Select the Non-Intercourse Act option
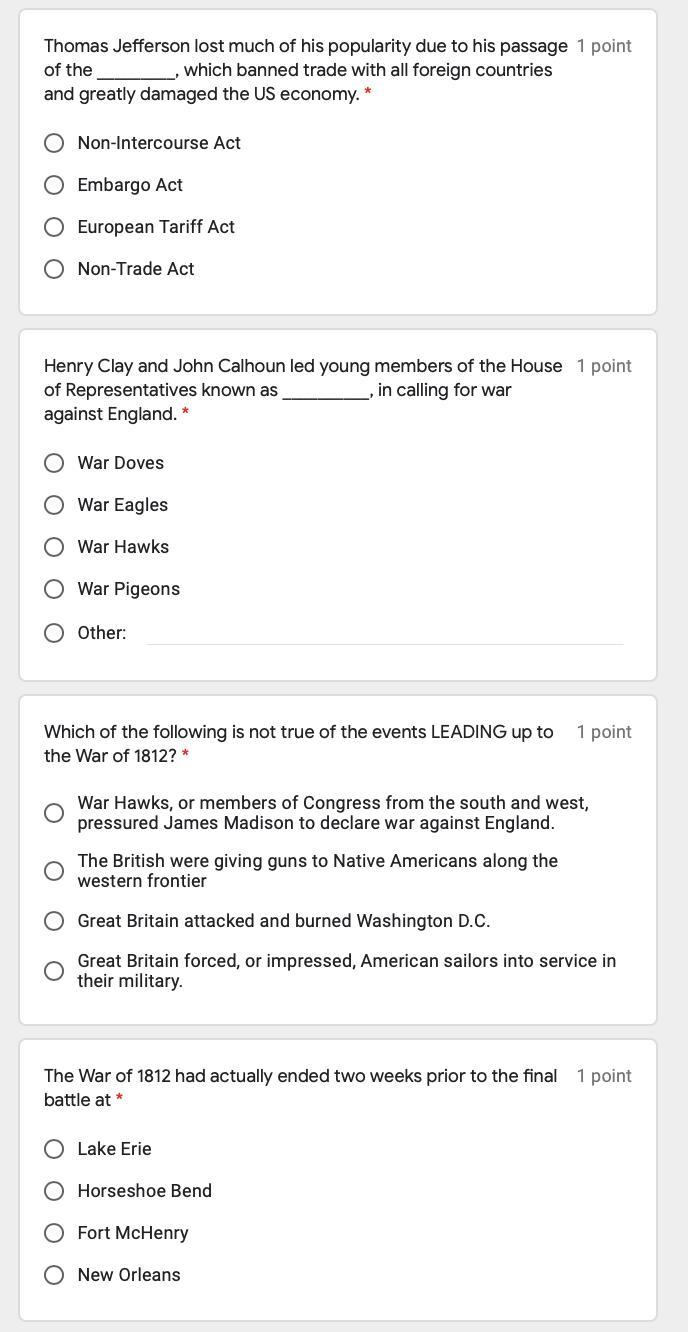This screenshot has width=688, height=1332. (54, 143)
